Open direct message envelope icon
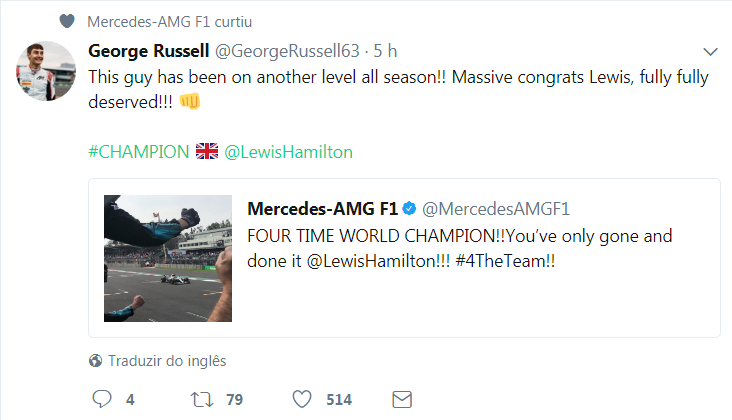 point(402,399)
